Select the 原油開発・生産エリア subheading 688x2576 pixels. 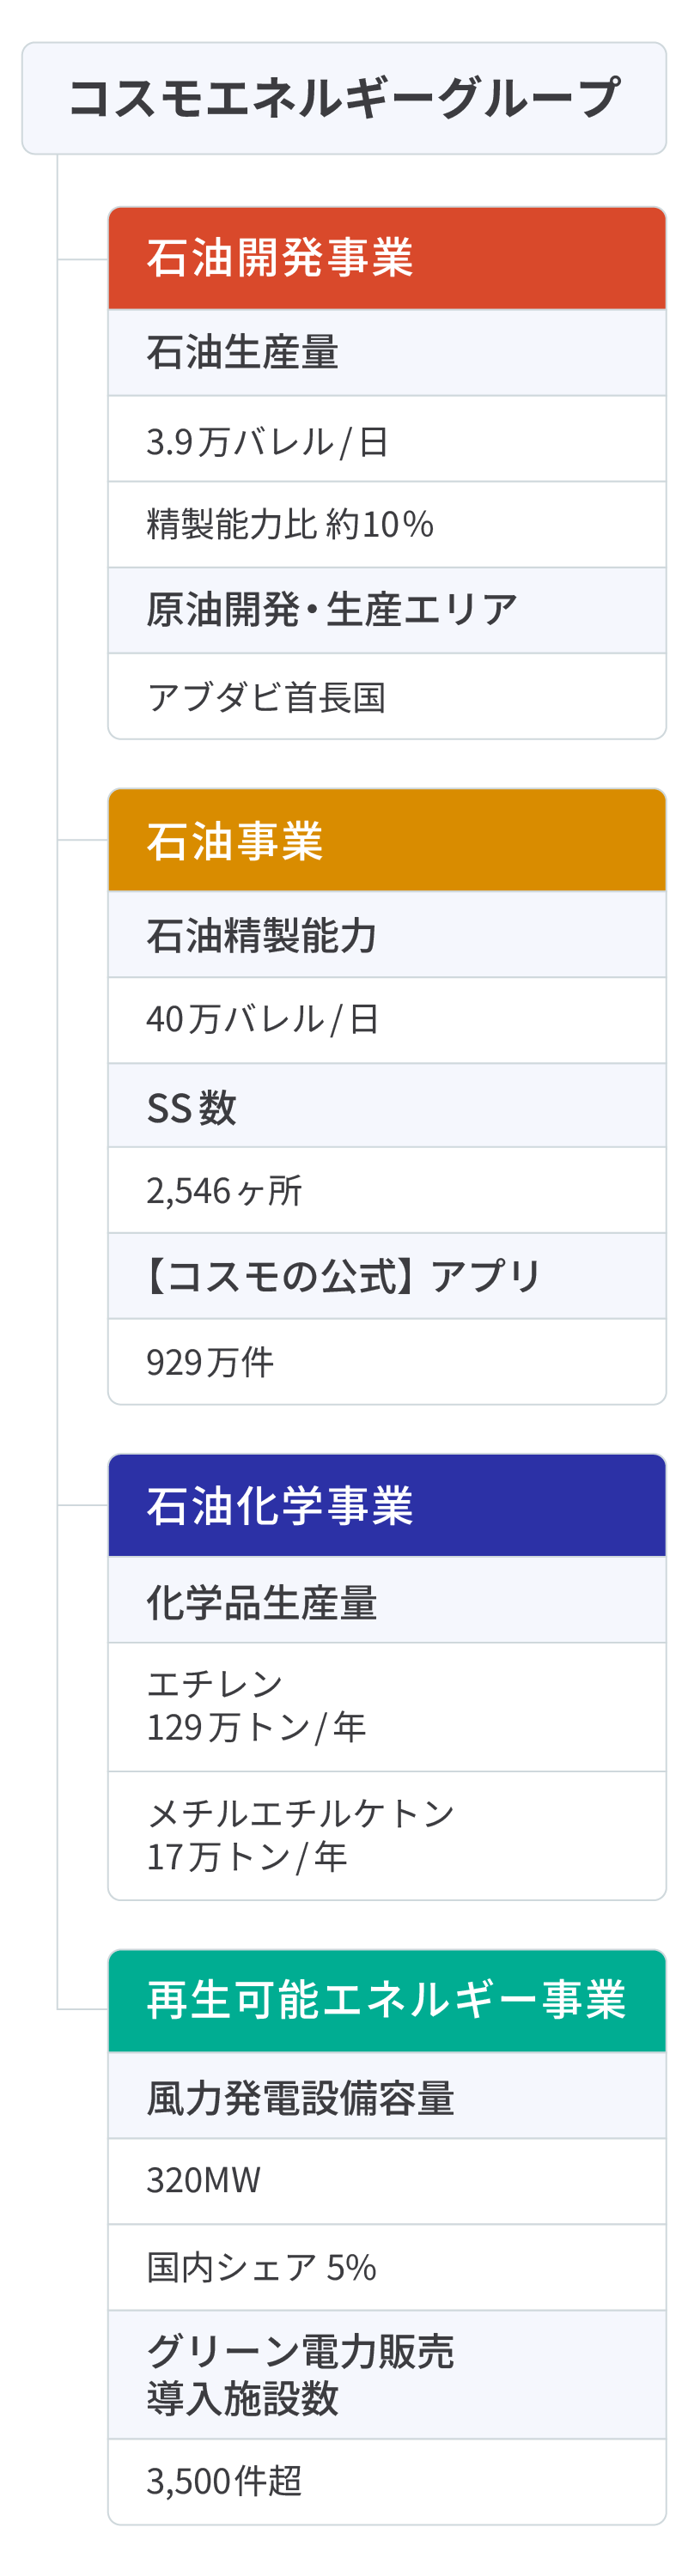387,611
